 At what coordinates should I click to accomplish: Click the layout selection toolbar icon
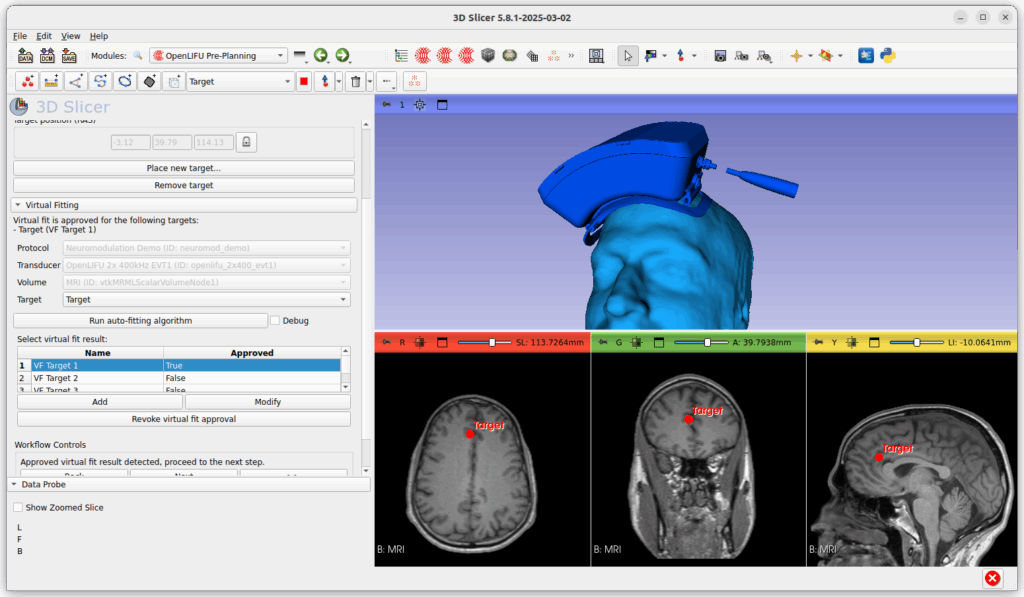(x=596, y=56)
